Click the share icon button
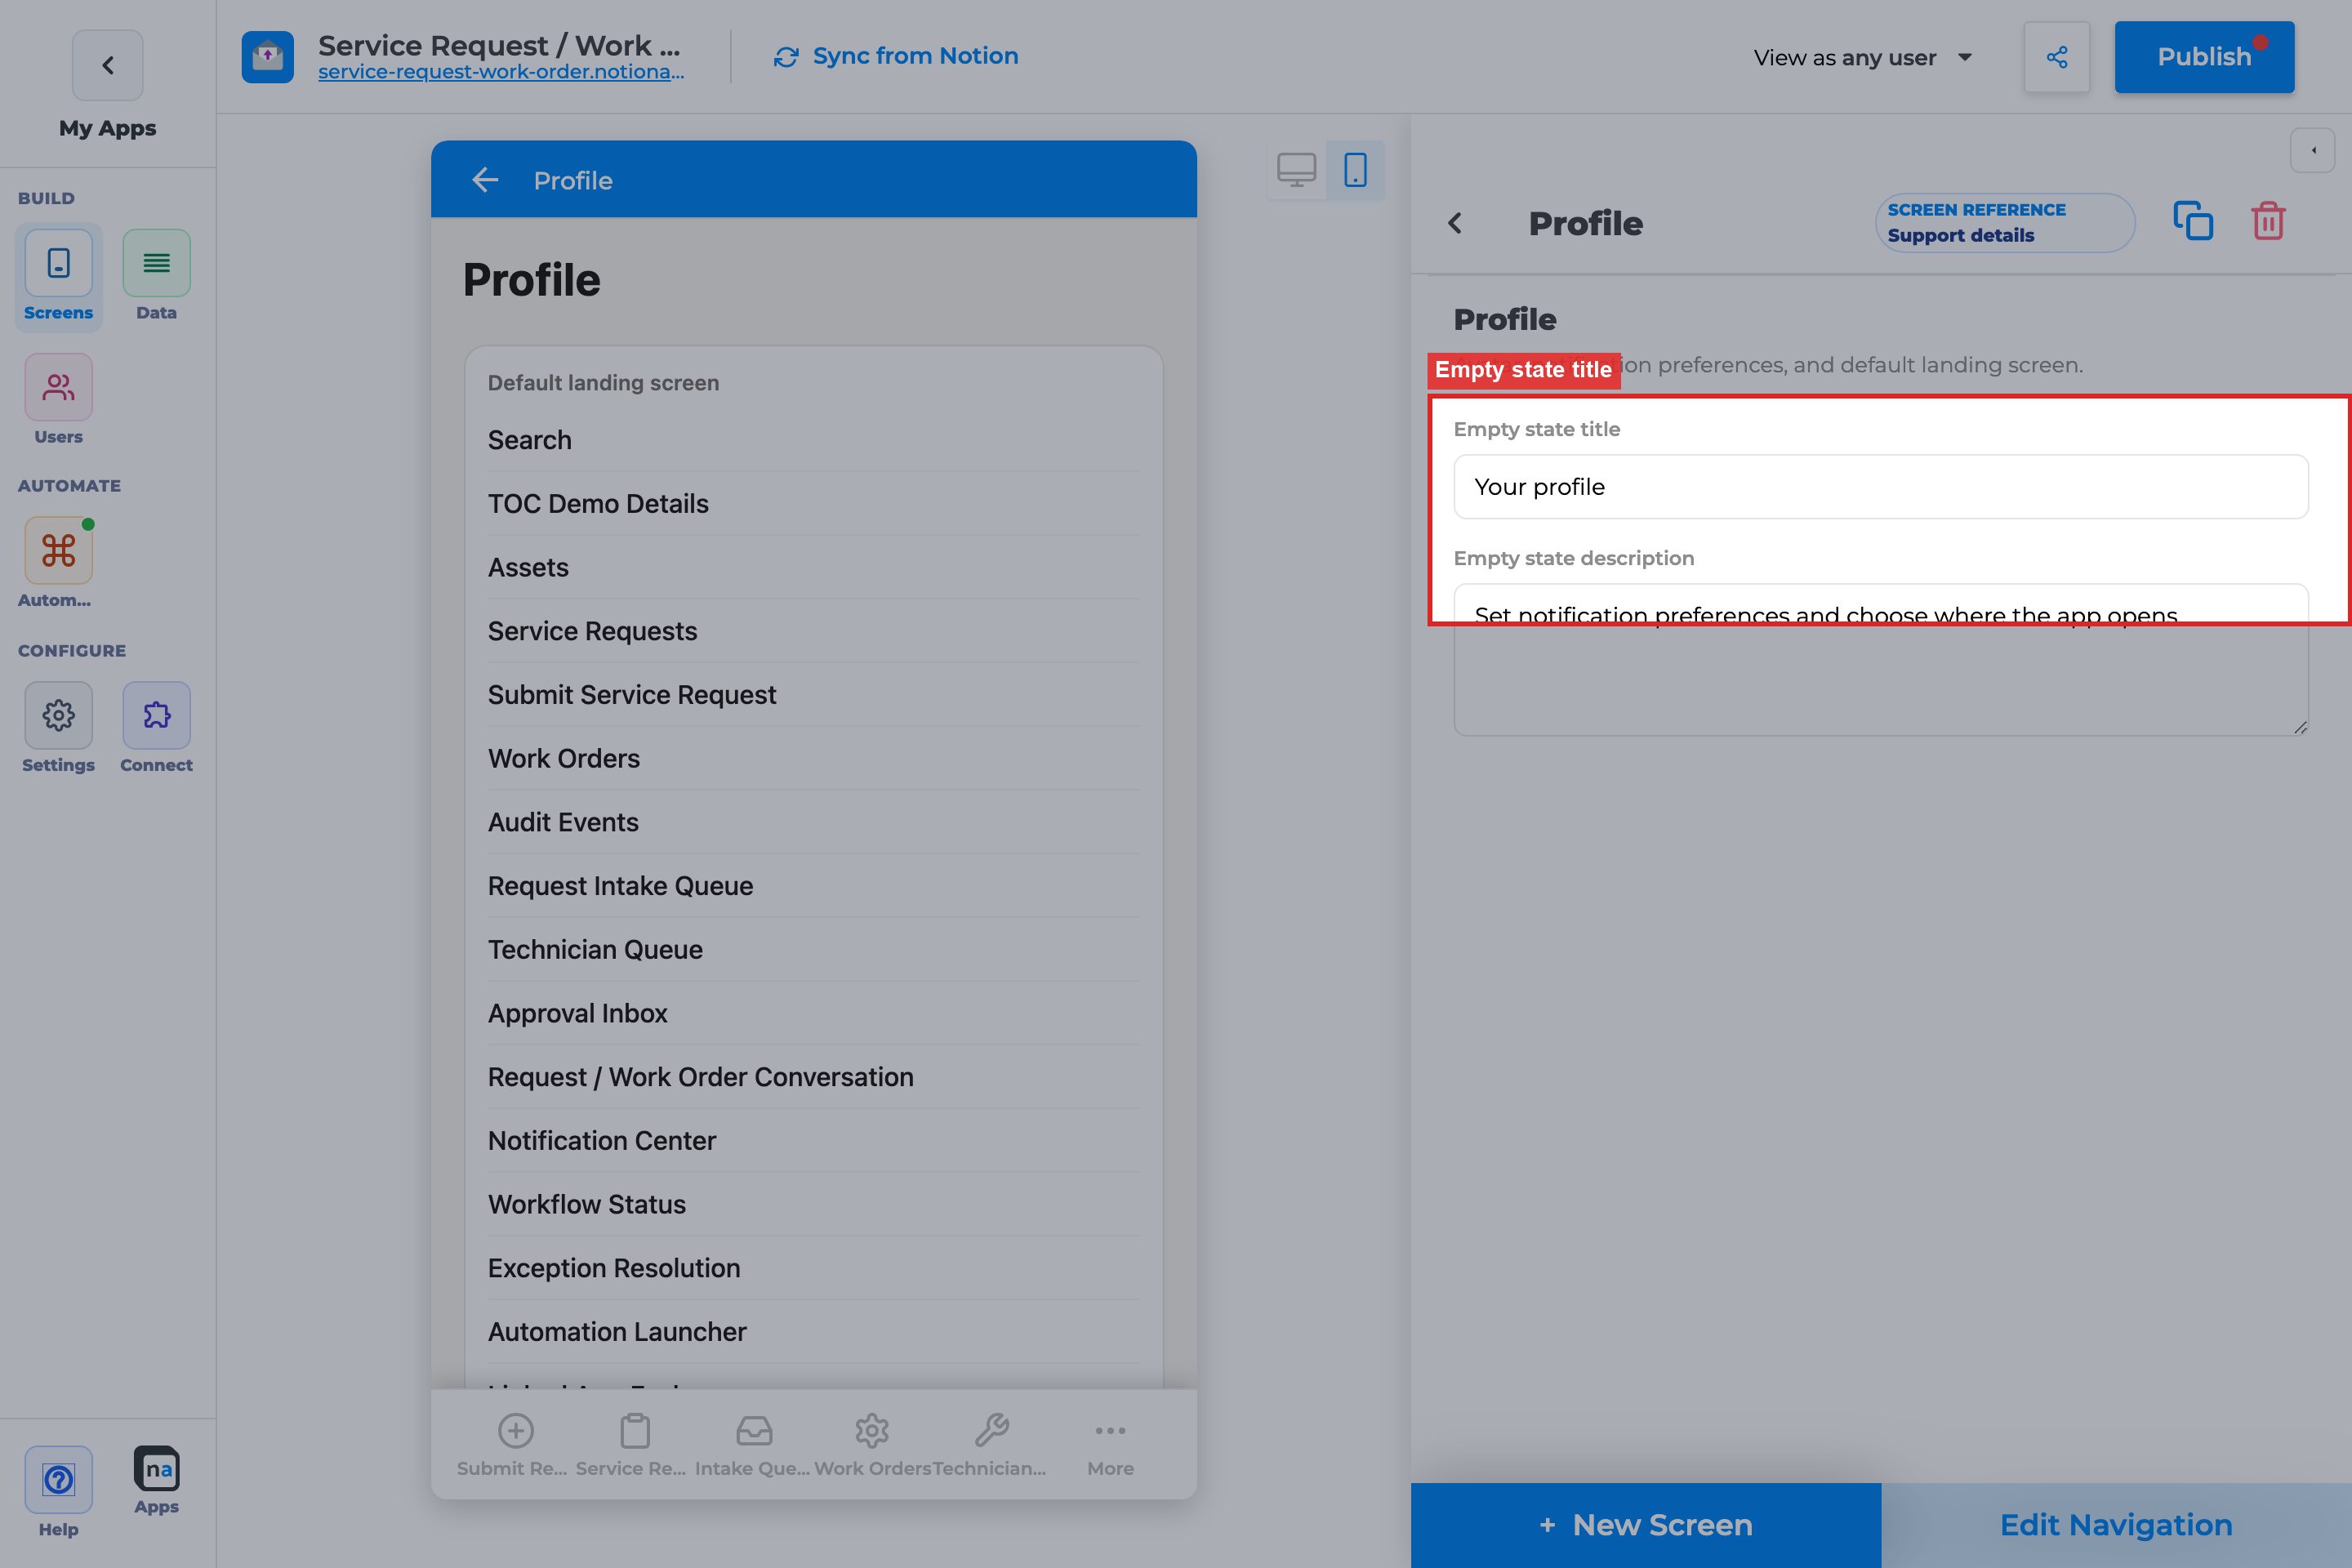 coord(2056,57)
